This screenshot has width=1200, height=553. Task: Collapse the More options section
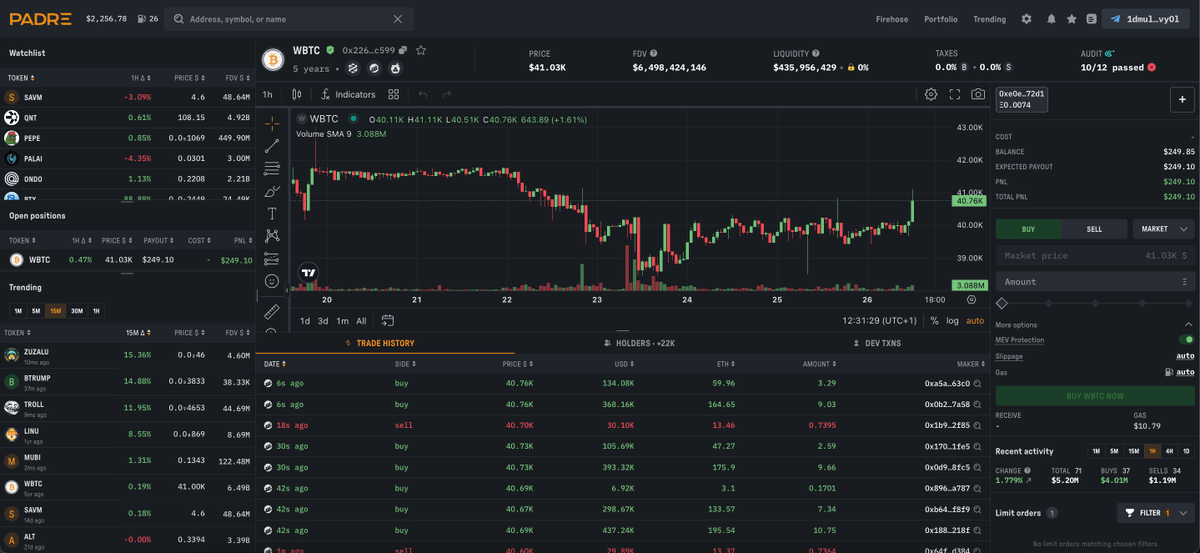tap(1188, 325)
